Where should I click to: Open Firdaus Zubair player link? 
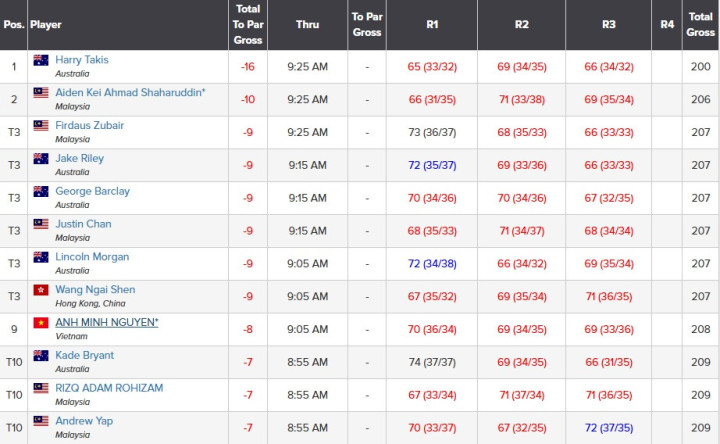click(x=90, y=125)
